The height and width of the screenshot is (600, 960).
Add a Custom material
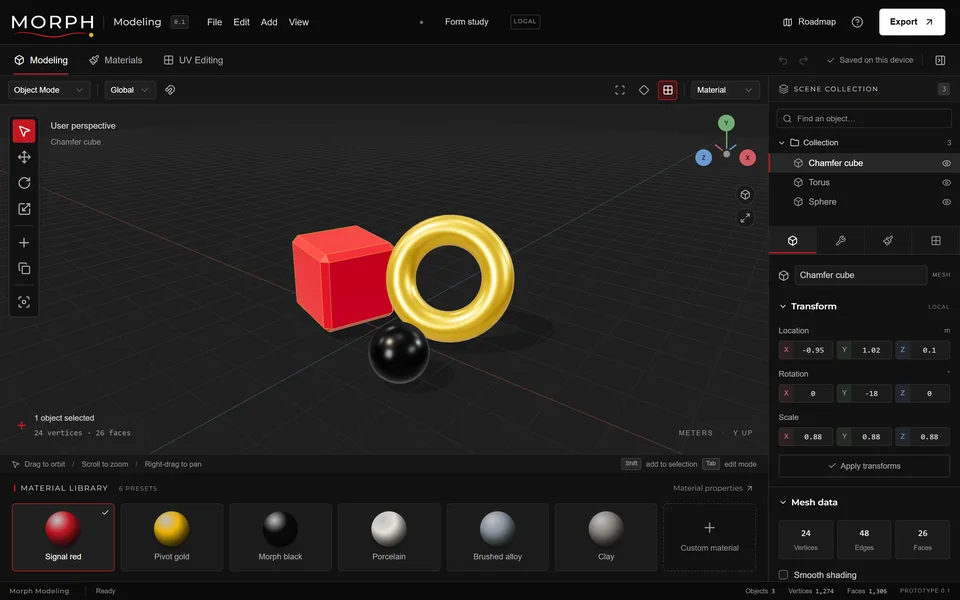pos(709,537)
